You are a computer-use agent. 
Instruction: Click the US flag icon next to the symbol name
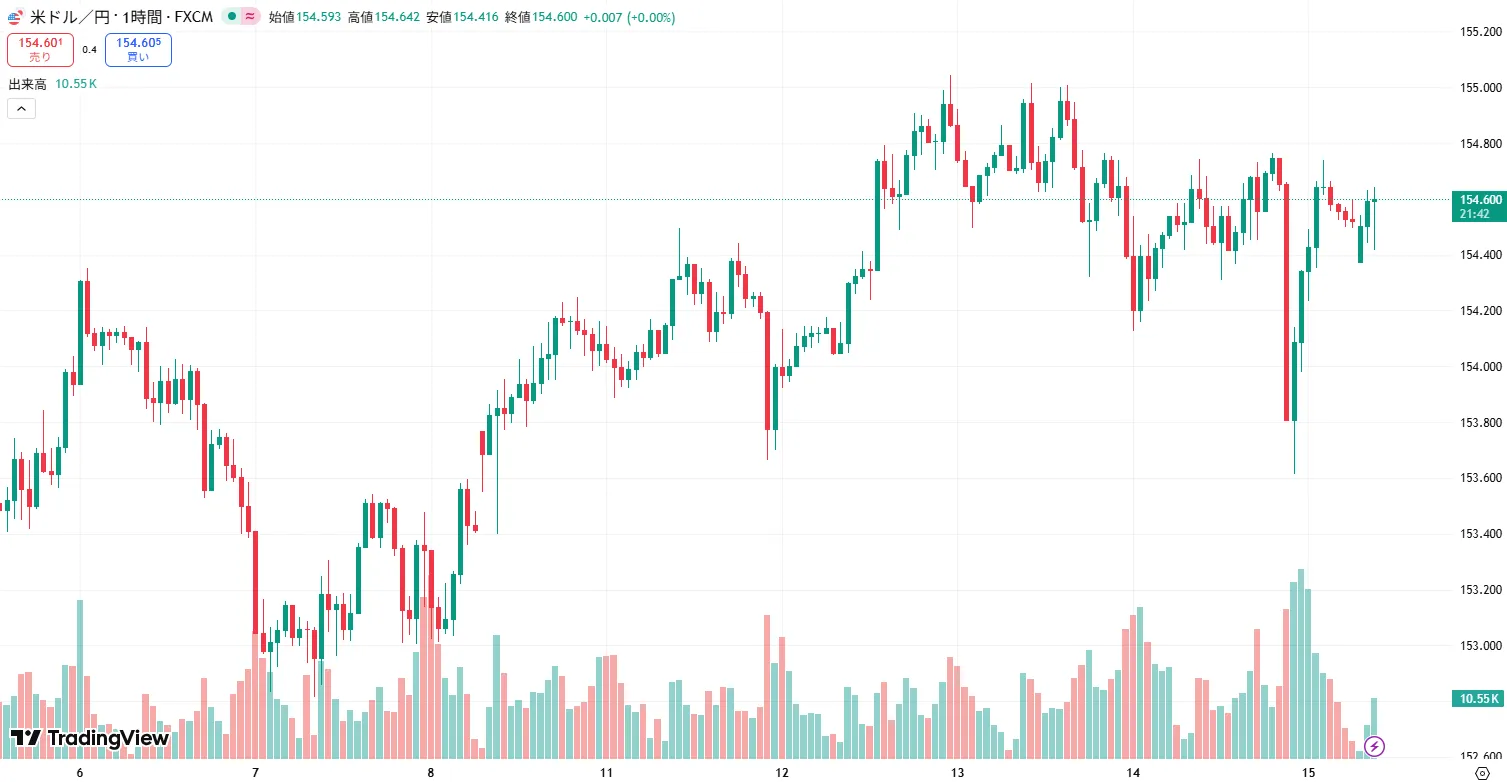13,17
